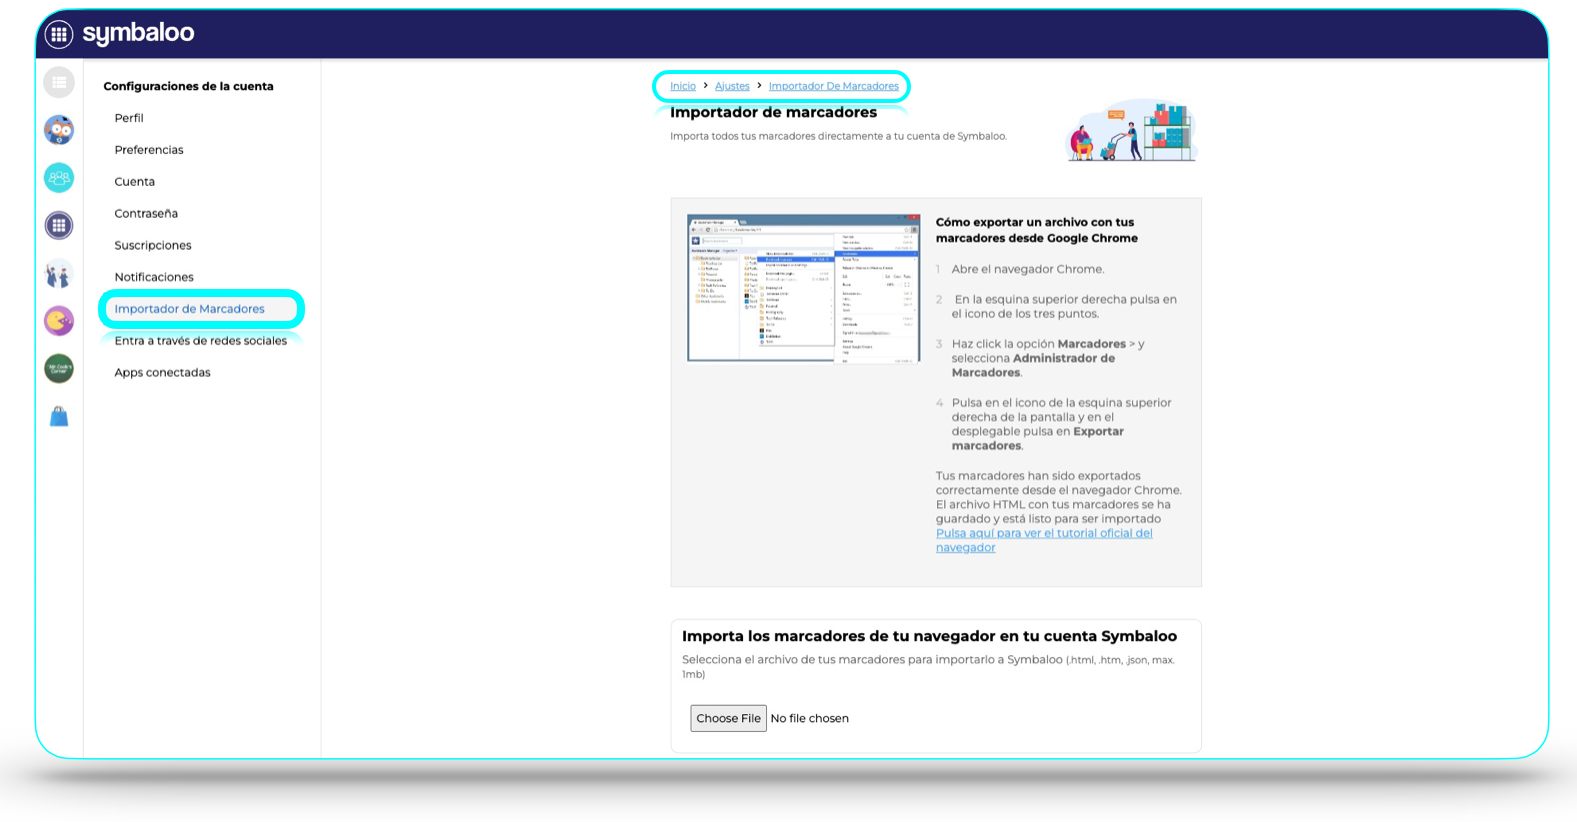1577x822 pixels.
Task: Click the 'Importador de marcadores' page heading
Action: [774, 113]
